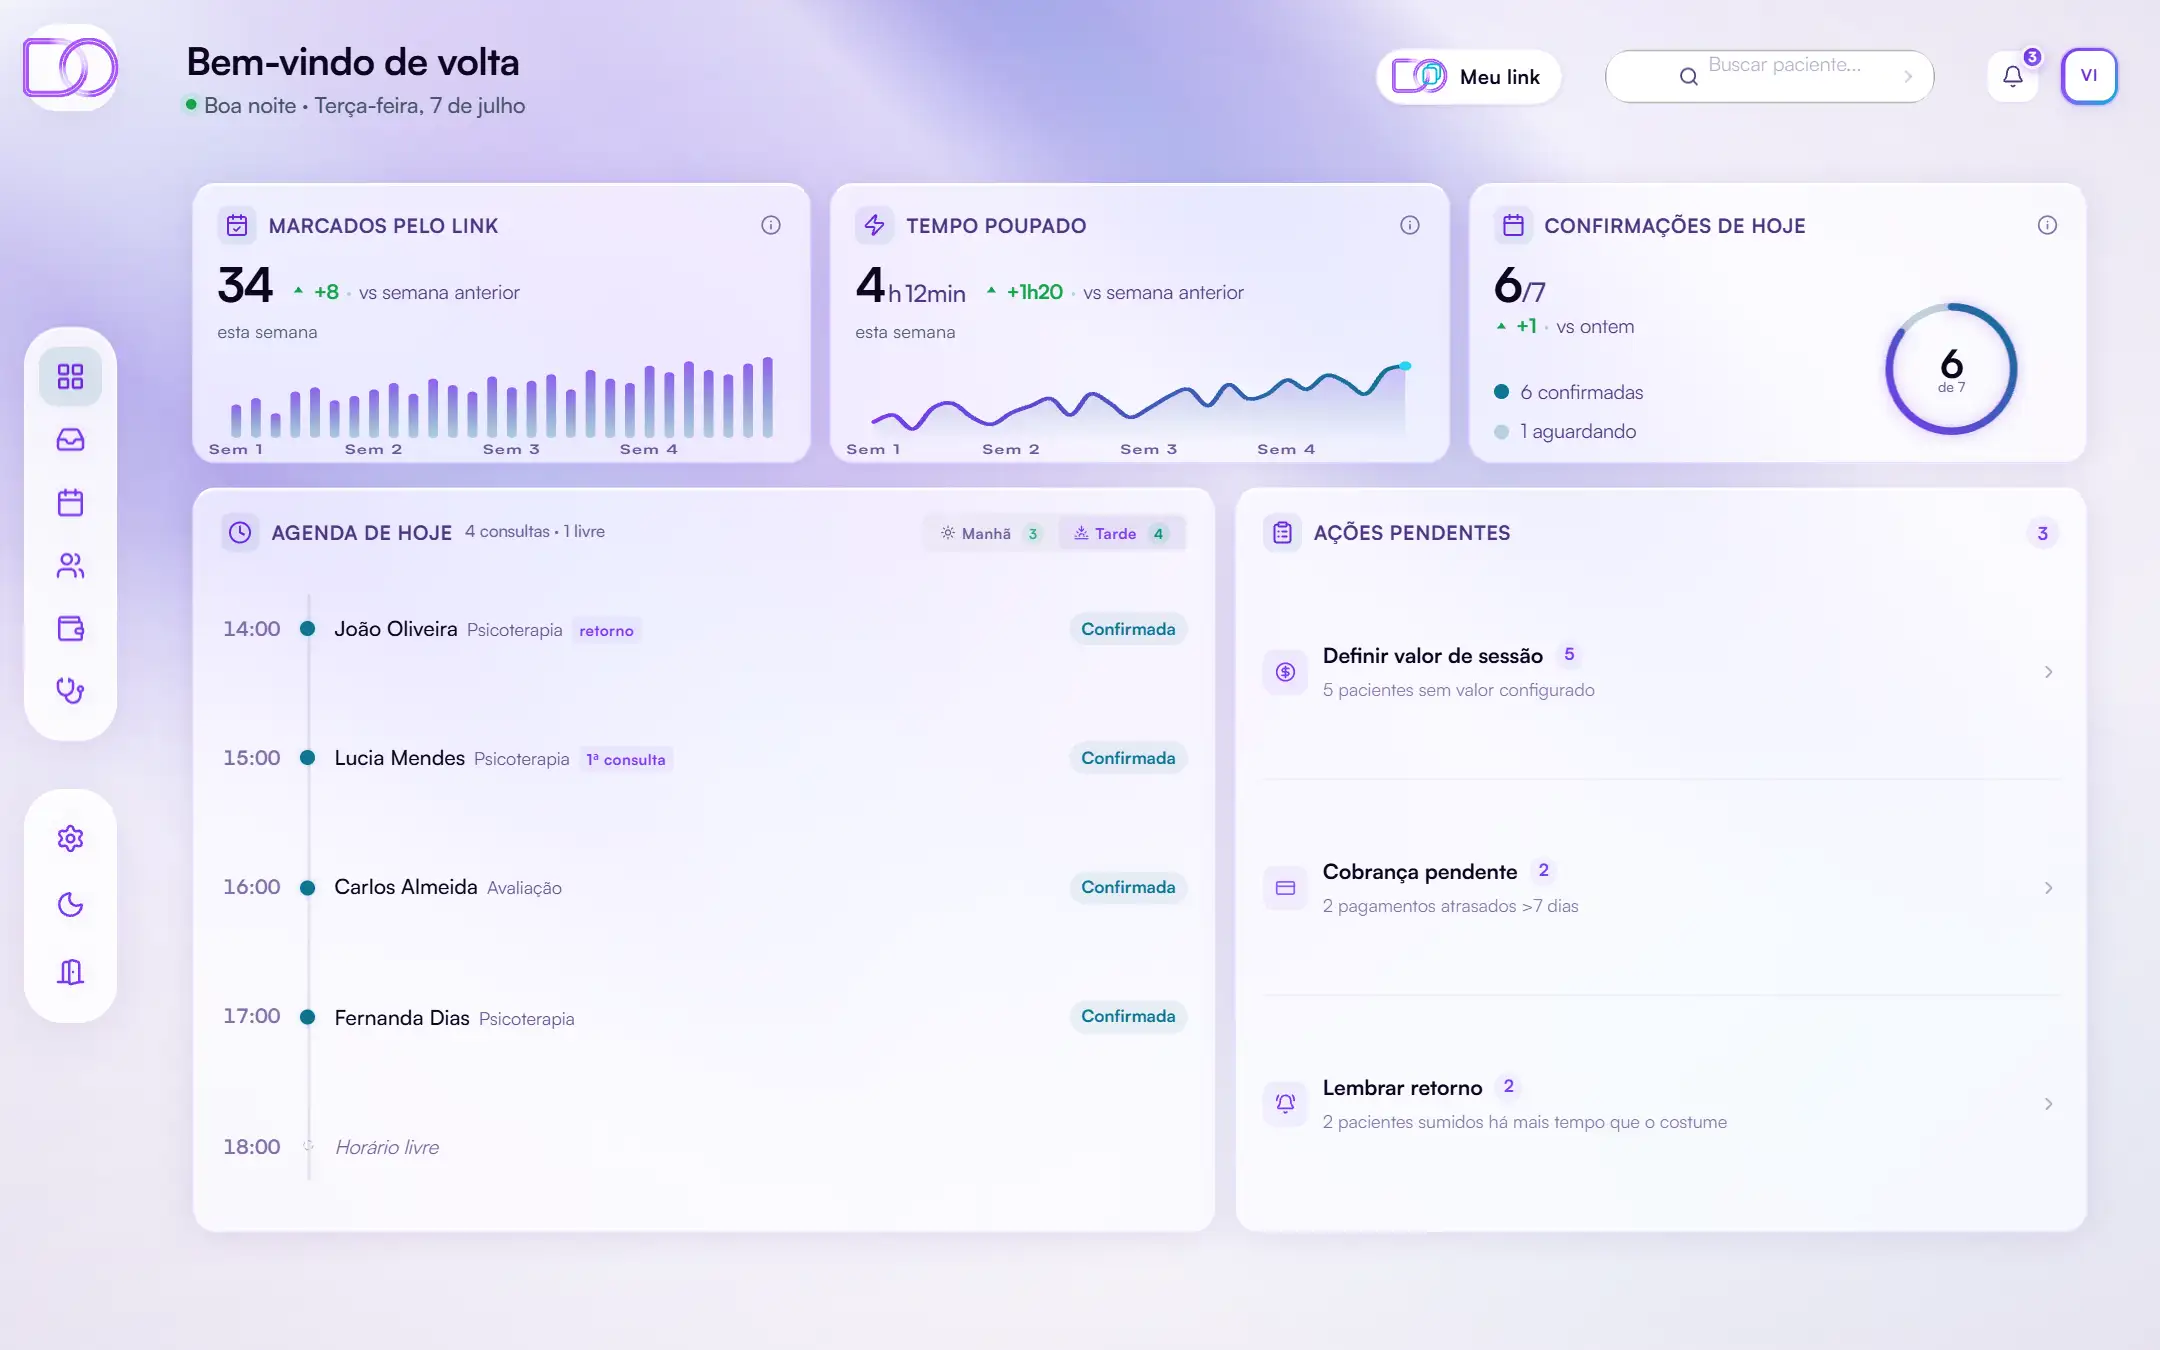Open the patients people icon in sidebar
This screenshot has width=2160, height=1350.
(x=70, y=566)
